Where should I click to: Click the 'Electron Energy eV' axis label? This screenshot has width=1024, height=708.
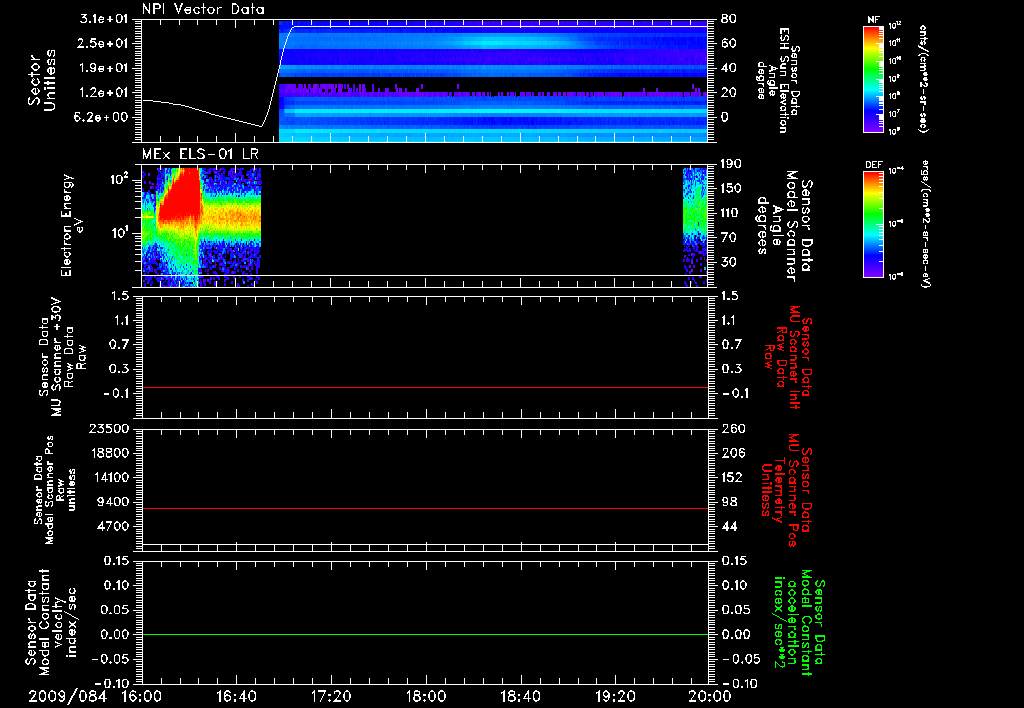72,226
